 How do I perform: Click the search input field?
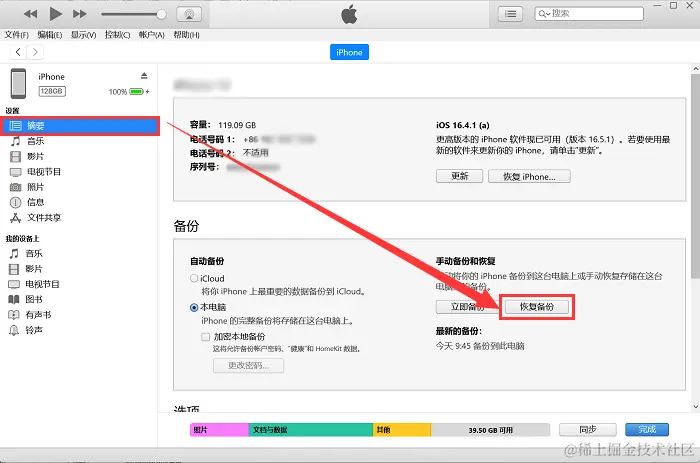589,13
